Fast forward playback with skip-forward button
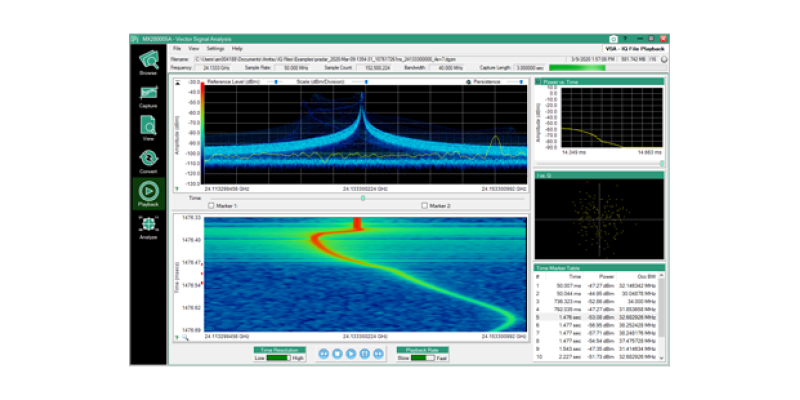Screen dimensions: 800x400 pyautogui.click(x=379, y=354)
